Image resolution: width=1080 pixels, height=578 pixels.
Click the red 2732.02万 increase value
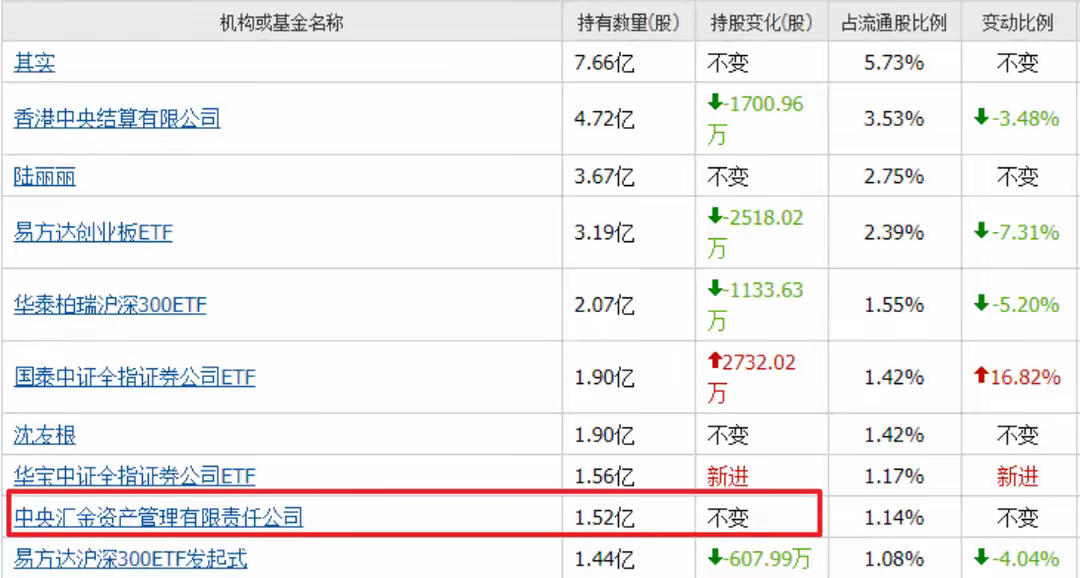click(x=752, y=378)
